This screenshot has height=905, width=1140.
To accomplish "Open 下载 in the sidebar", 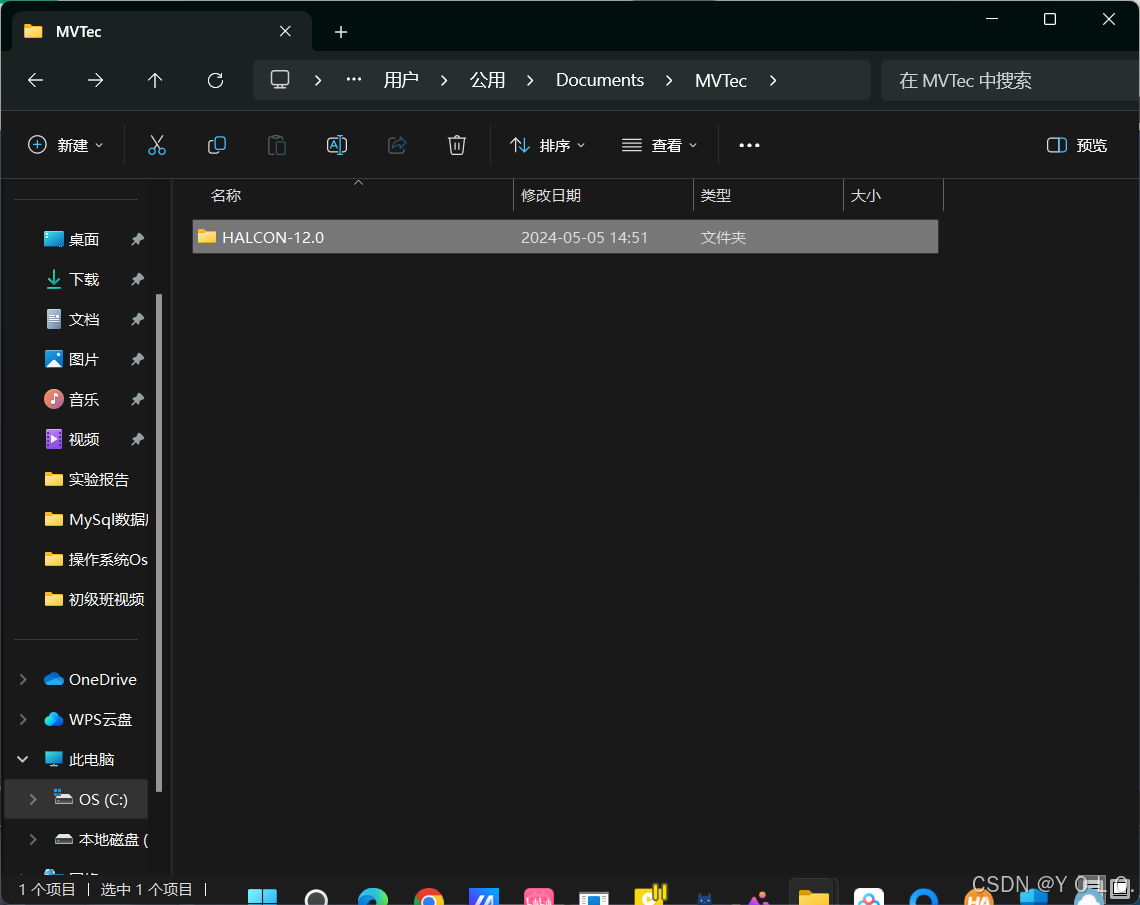I will (83, 279).
